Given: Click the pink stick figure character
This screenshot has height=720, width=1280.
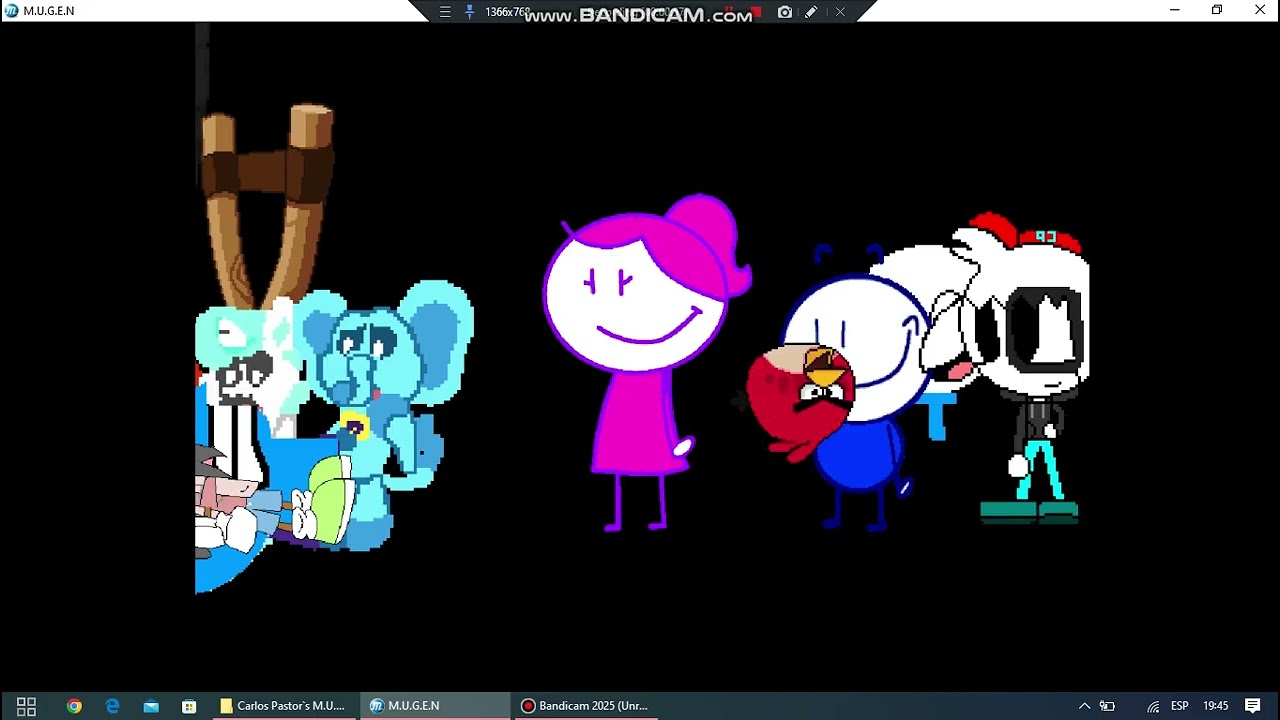Looking at the screenshot, I should click(645, 360).
